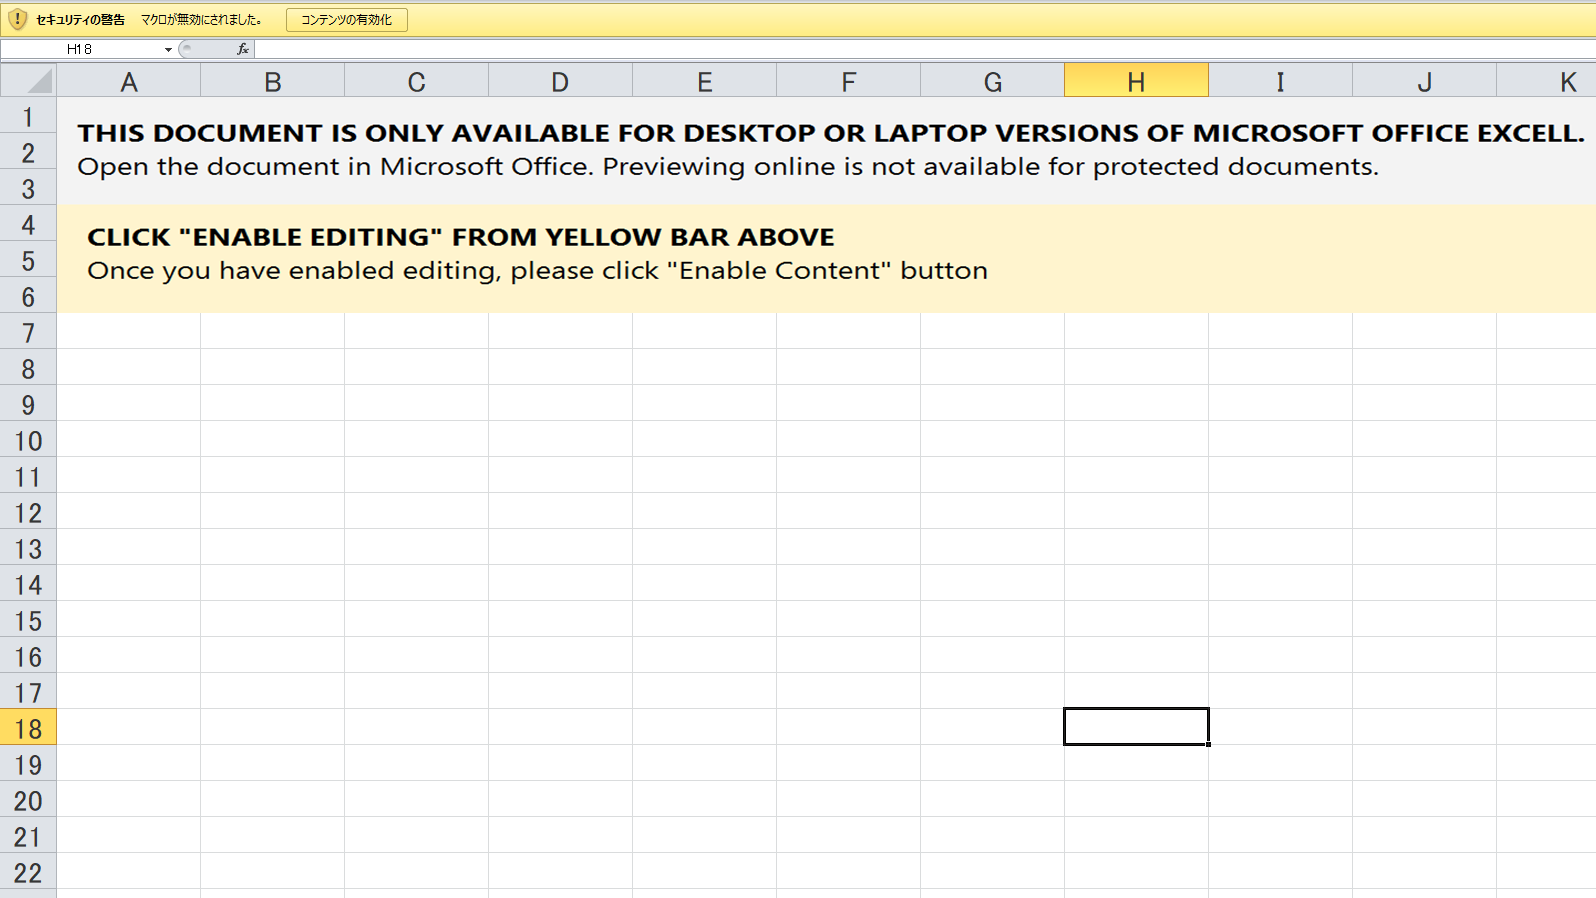Select column B header
Viewport: 1596px width, 898px height.
[x=273, y=82]
